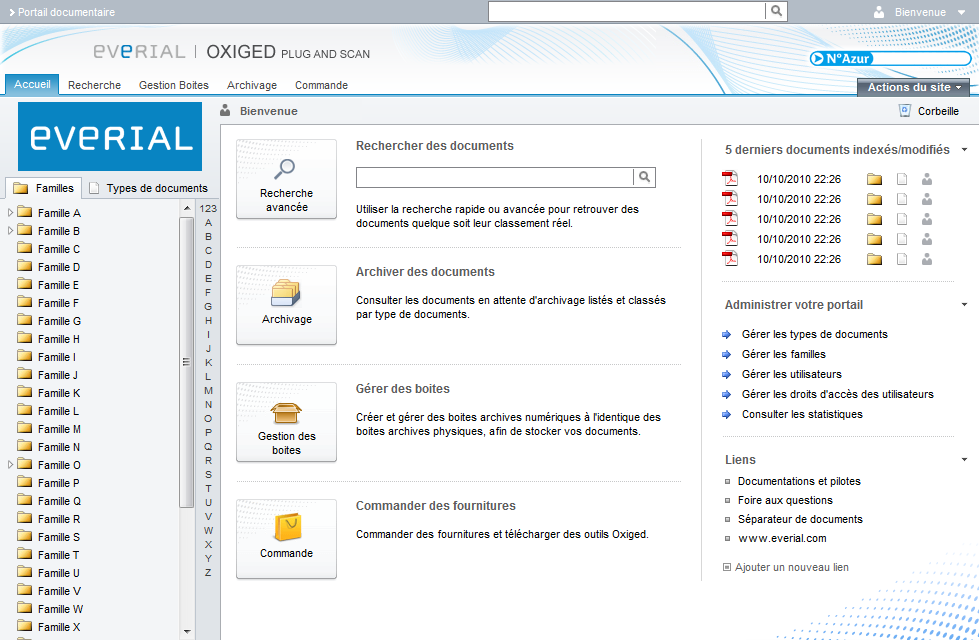Open Gérer les types de documents
The width and height of the screenshot is (979, 640).
point(814,334)
